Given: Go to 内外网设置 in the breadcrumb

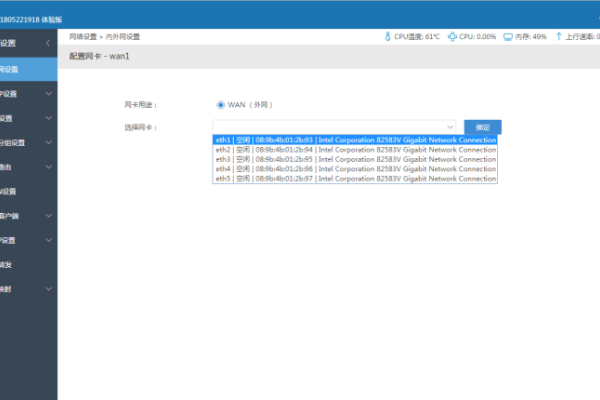Looking at the screenshot, I should click(123, 37).
